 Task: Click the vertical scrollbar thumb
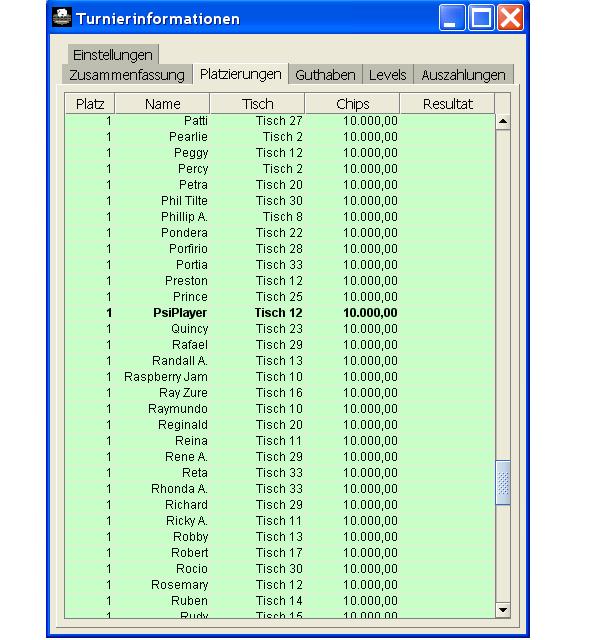click(x=503, y=482)
